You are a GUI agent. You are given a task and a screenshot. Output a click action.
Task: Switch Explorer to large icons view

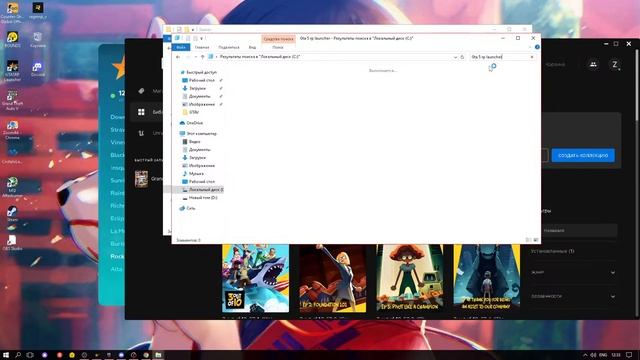click(536, 240)
